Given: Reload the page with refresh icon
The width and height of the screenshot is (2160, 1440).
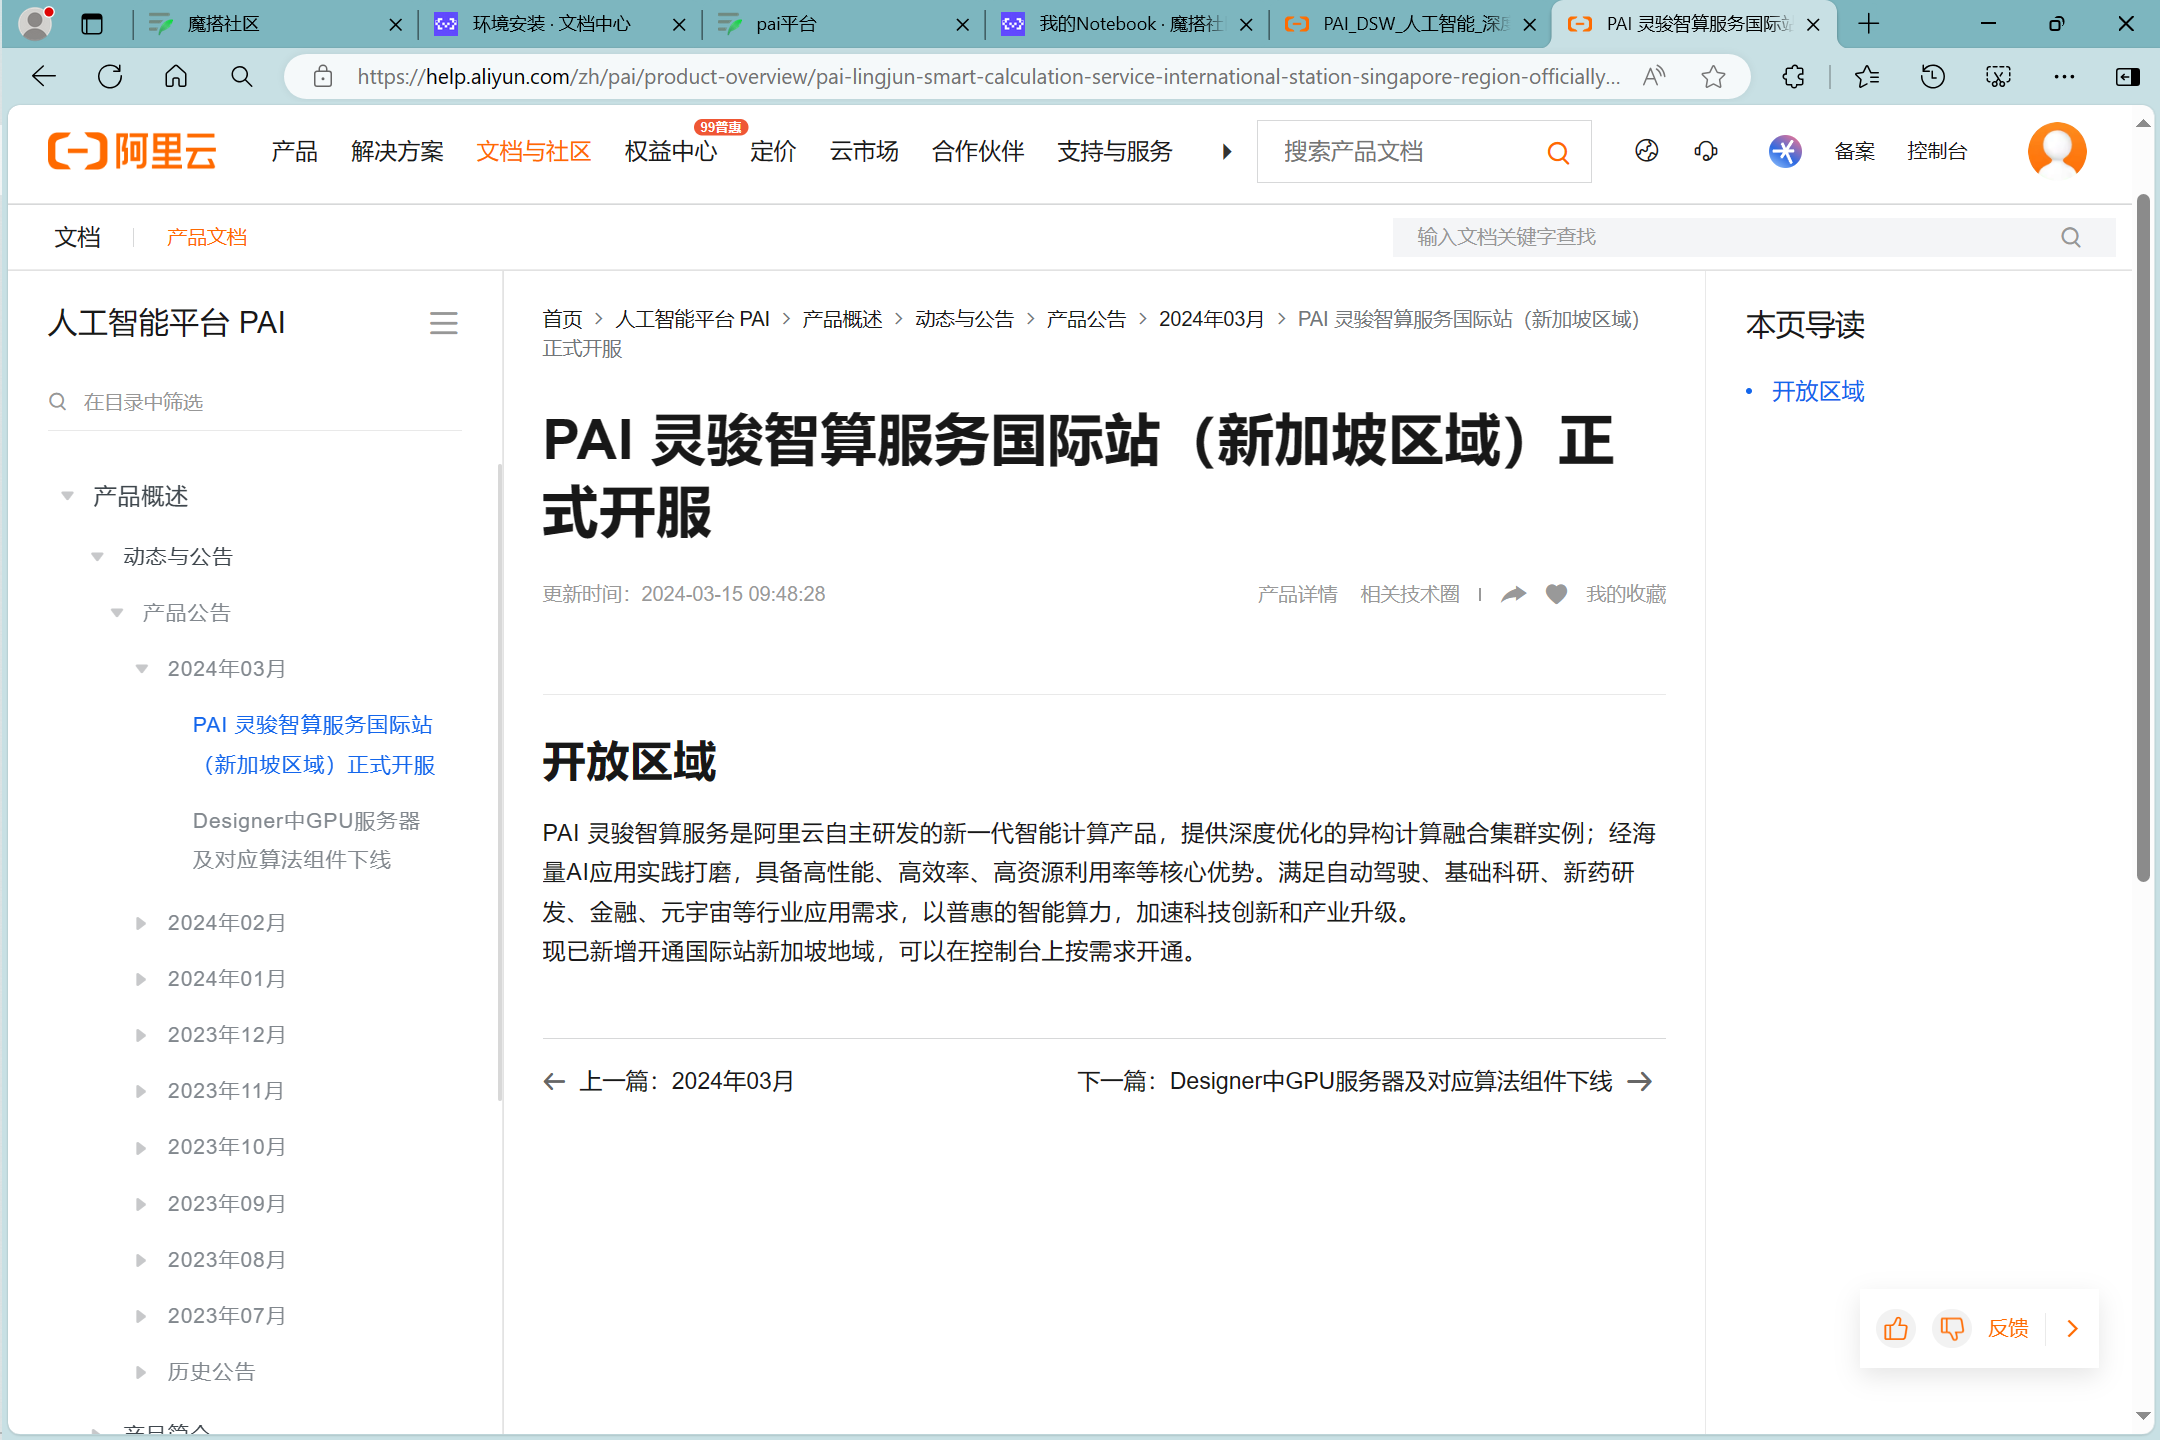Looking at the screenshot, I should [110, 76].
